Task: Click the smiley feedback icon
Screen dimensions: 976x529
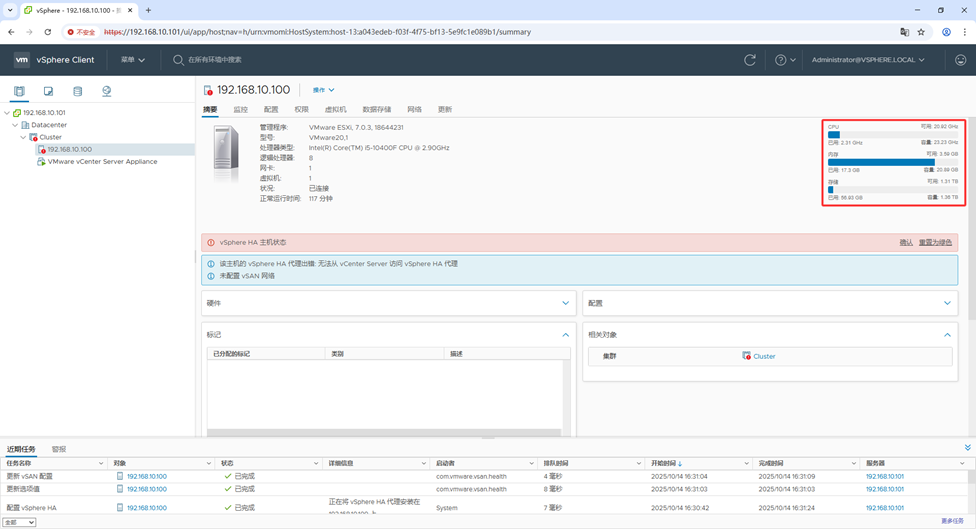Action: click(960, 60)
